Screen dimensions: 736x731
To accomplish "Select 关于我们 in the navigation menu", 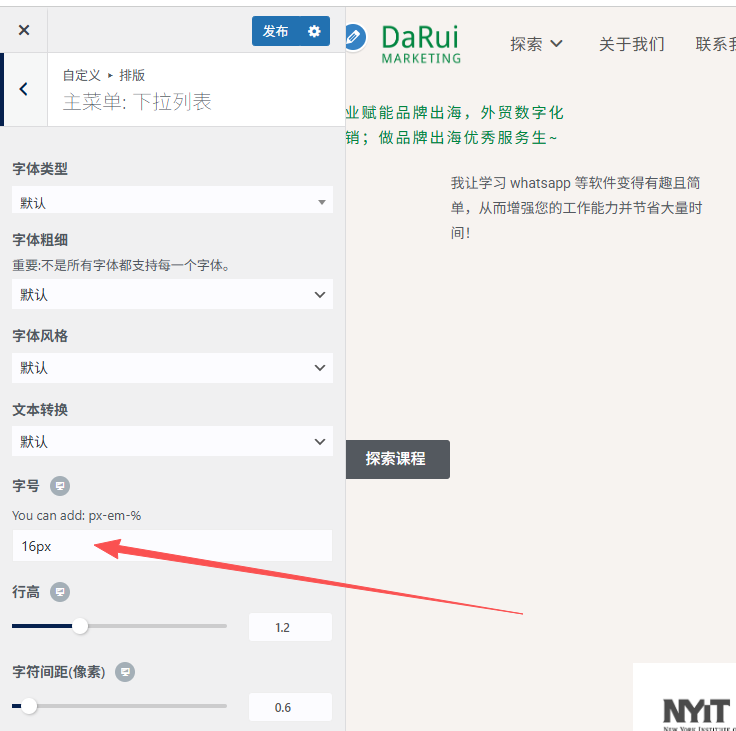I will (x=631, y=44).
